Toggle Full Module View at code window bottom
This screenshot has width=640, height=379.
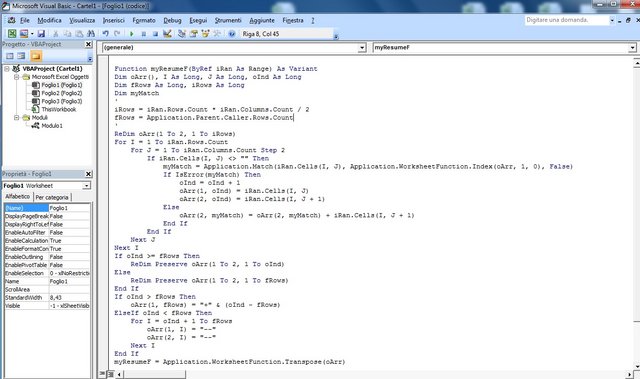pyautogui.click(x=110, y=374)
